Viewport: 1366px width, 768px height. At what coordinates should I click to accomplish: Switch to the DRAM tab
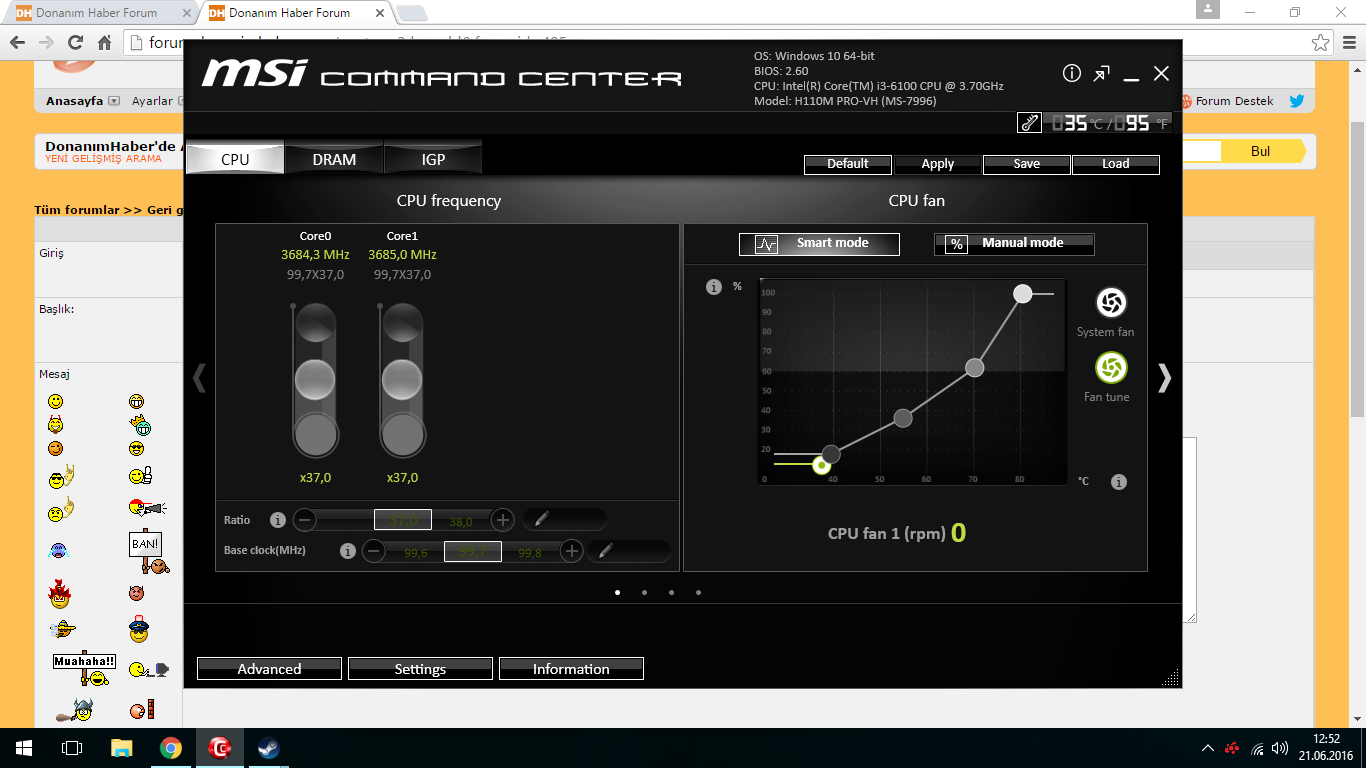(334, 158)
